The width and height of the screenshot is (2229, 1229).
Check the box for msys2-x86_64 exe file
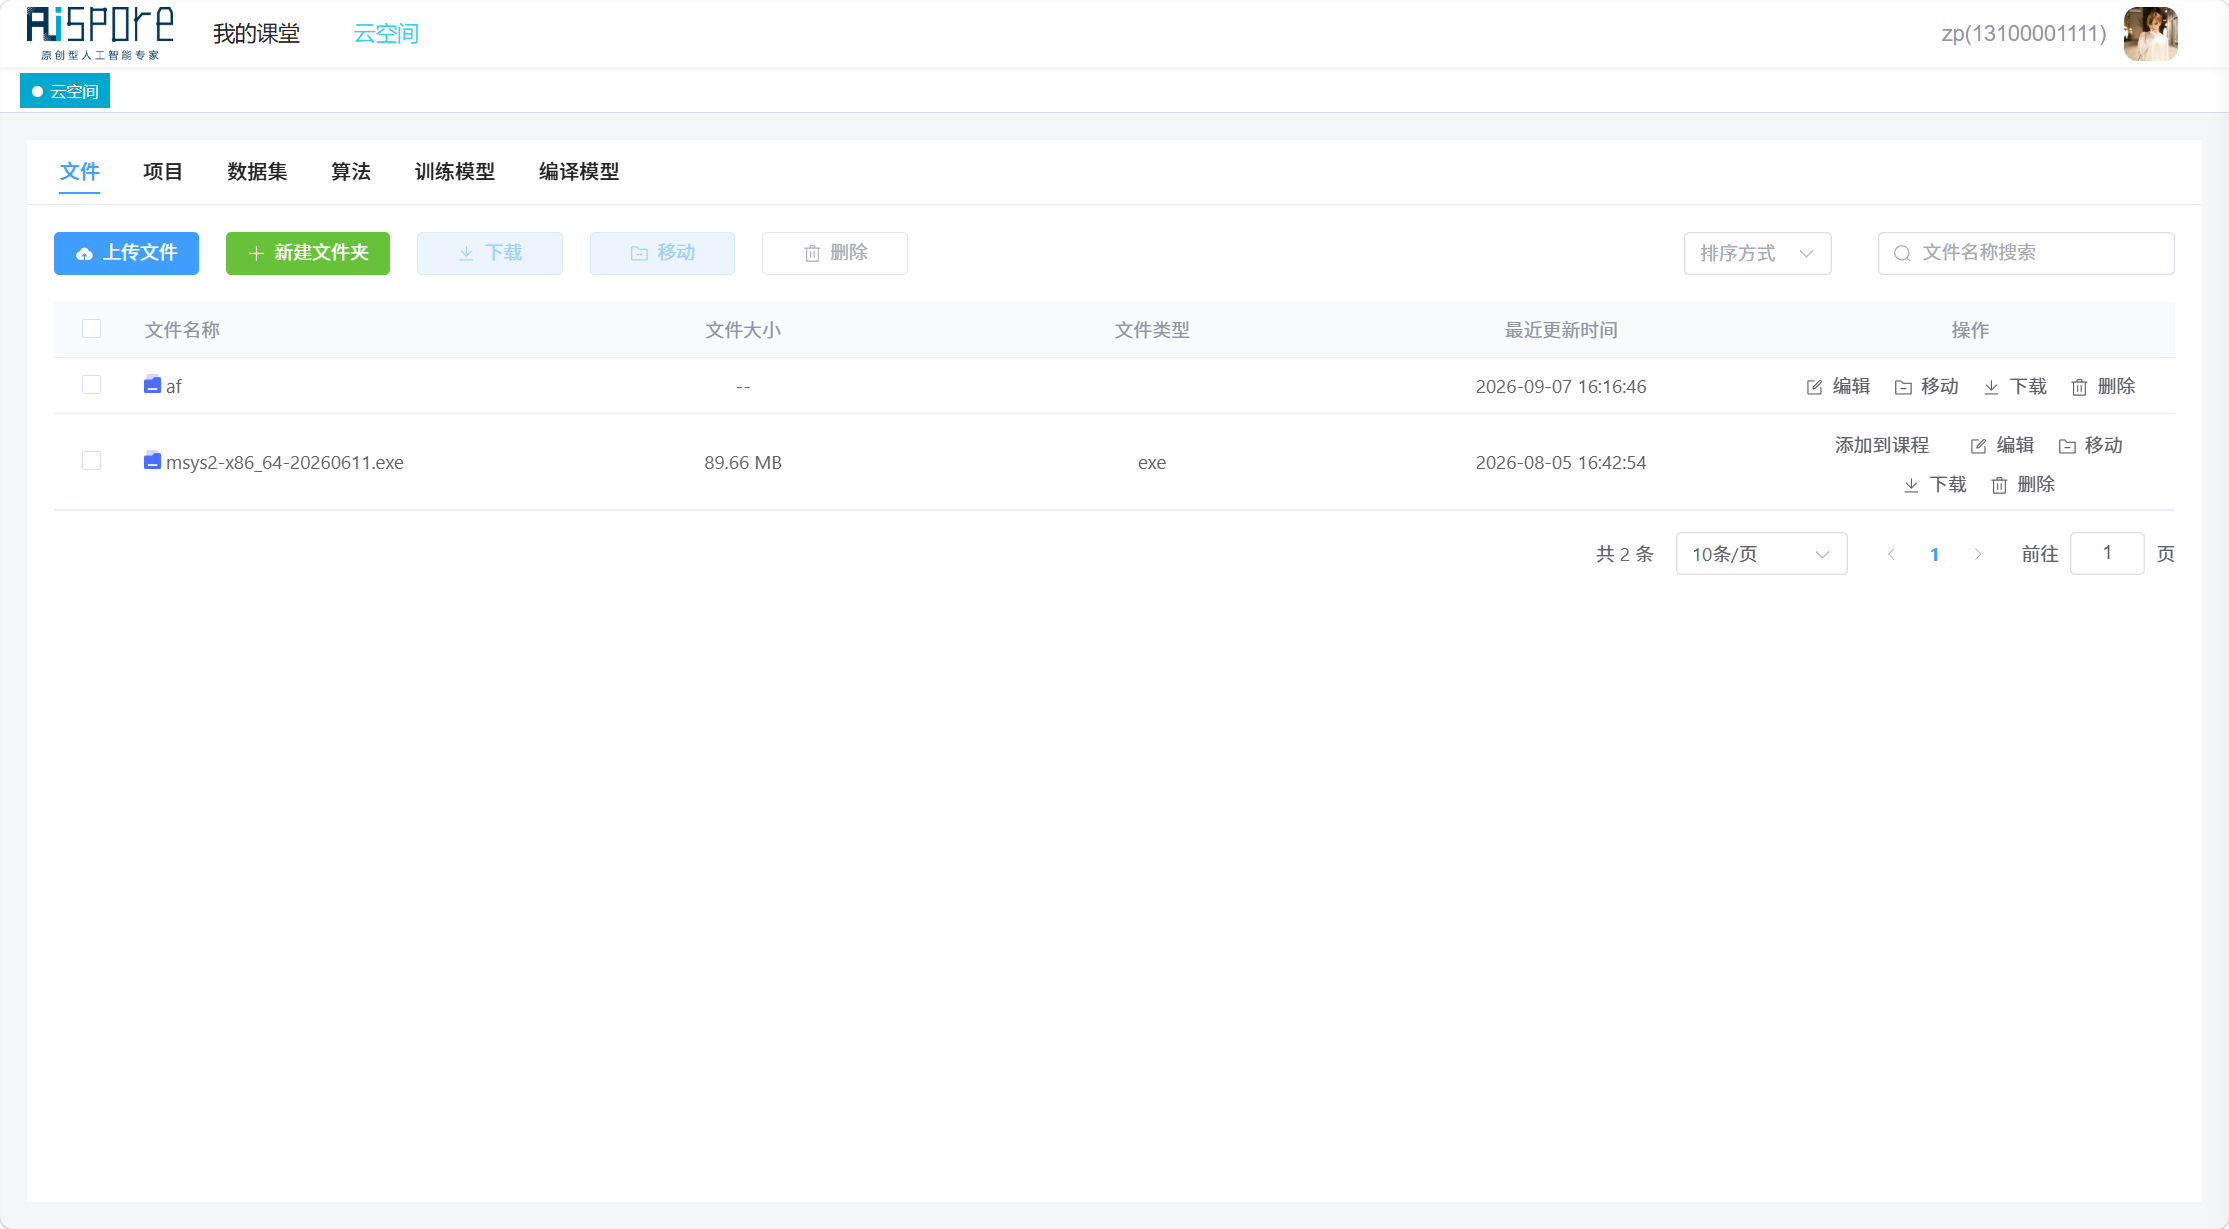(91, 461)
